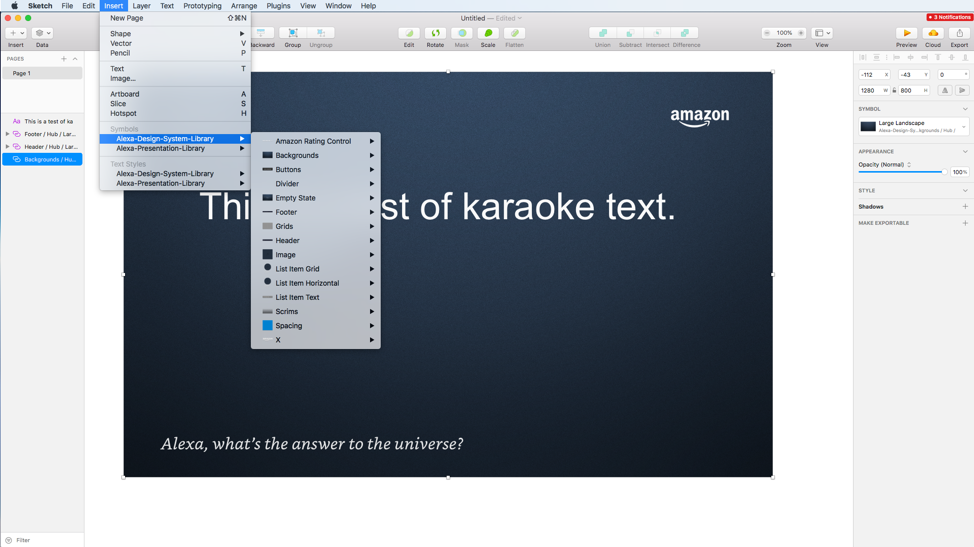Image resolution: width=974 pixels, height=547 pixels.
Task: Open Scrims submenu
Action: tap(316, 311)
